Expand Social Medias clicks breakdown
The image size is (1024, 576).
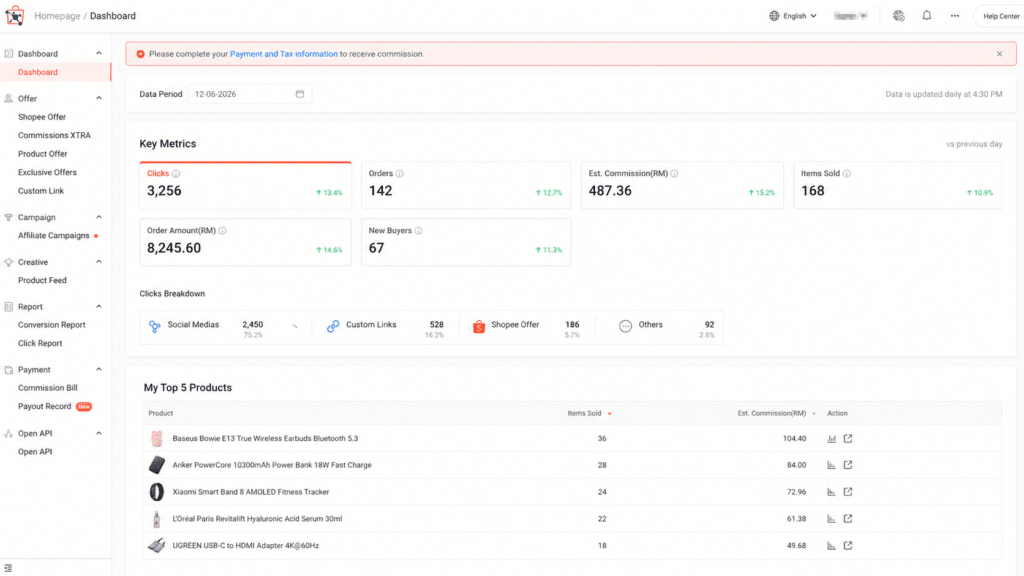(x=295, y=326)
